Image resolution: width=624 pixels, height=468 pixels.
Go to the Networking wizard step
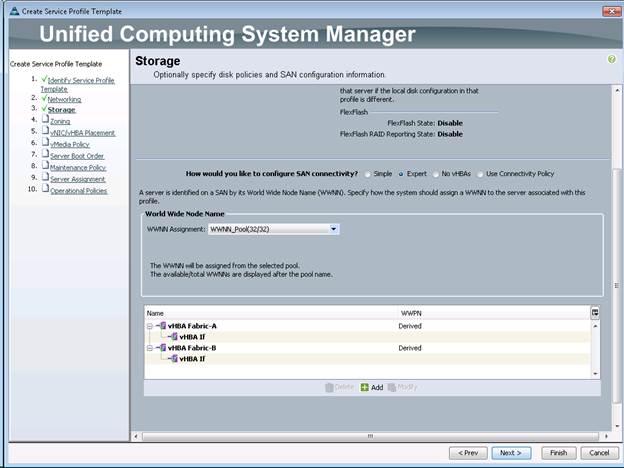pyautogui.click(x=64, y=99)
